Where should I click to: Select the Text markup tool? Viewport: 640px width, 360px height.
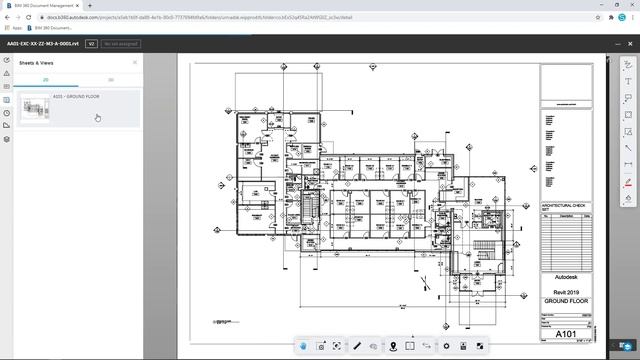pyautogui.click(x=628, y=82)
